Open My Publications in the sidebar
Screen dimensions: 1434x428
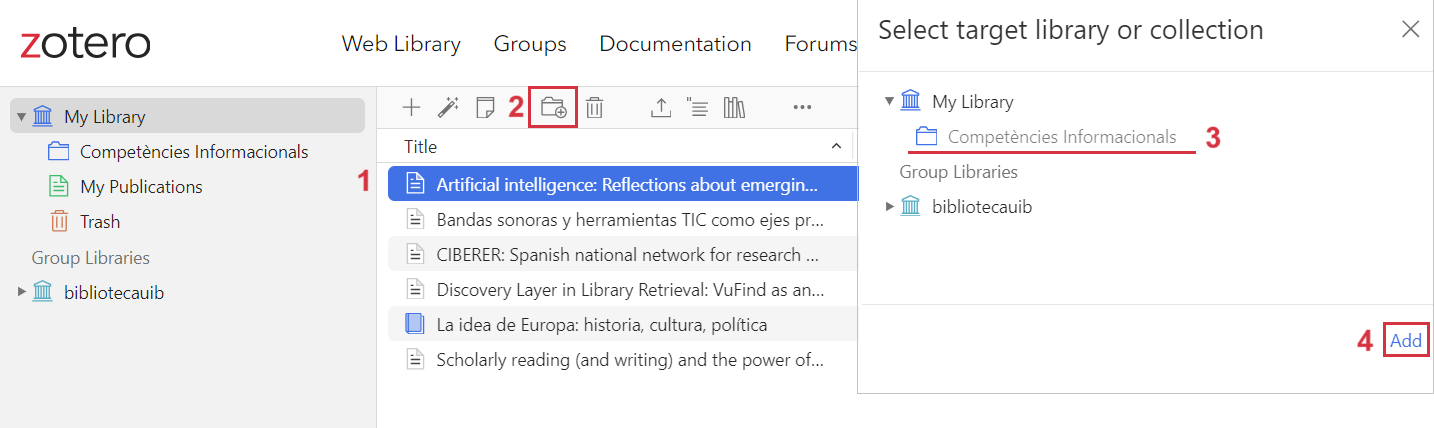141,187
